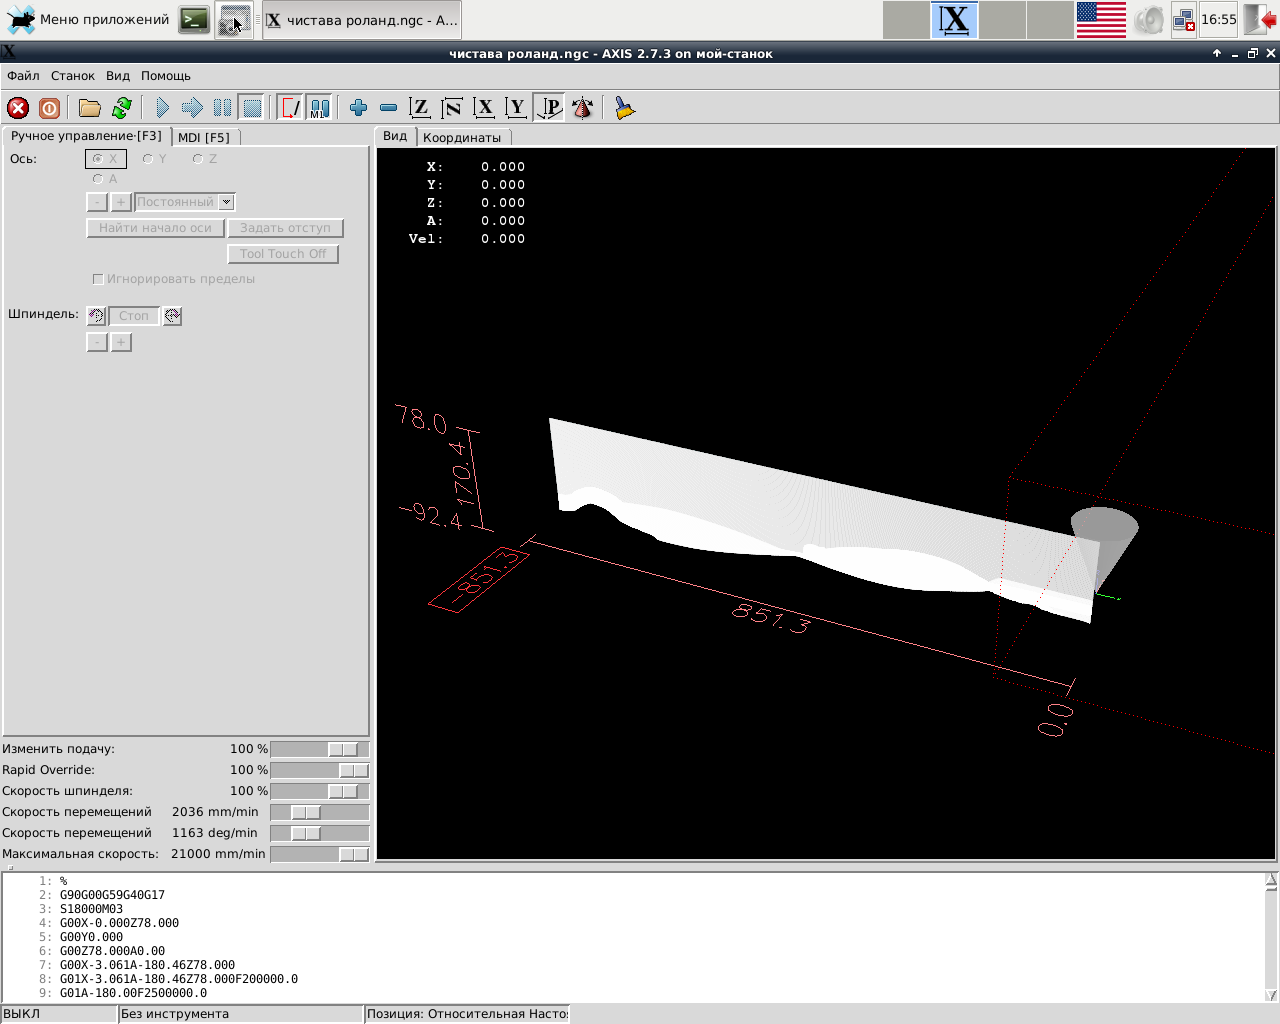Switch to the Координаты tab
The image size is (1280, 1024).
click(x=461, y=137)
